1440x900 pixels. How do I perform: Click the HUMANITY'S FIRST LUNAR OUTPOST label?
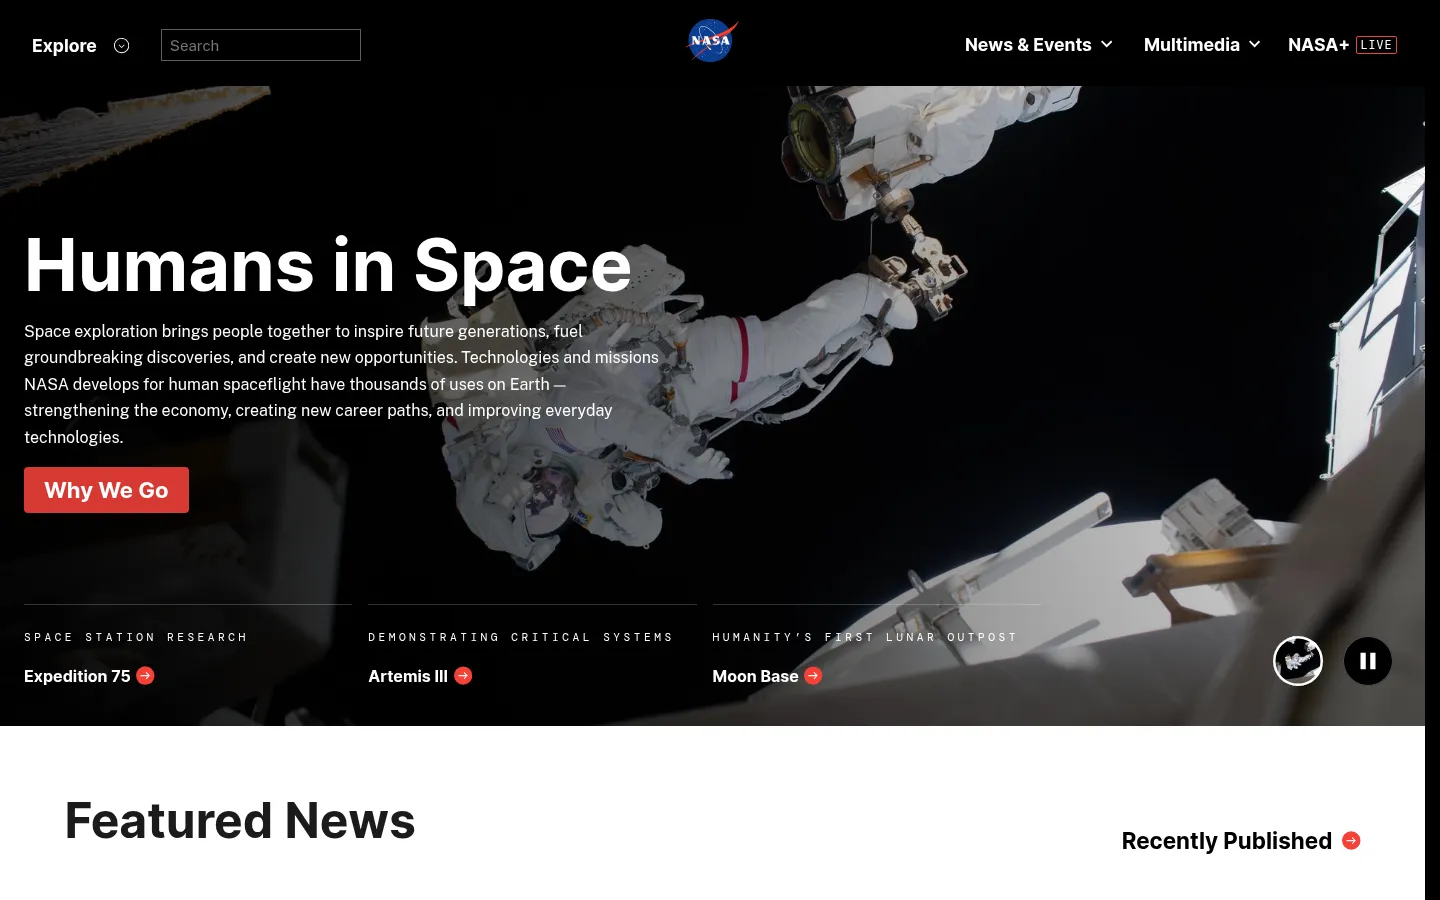click(x=865, y=637)
